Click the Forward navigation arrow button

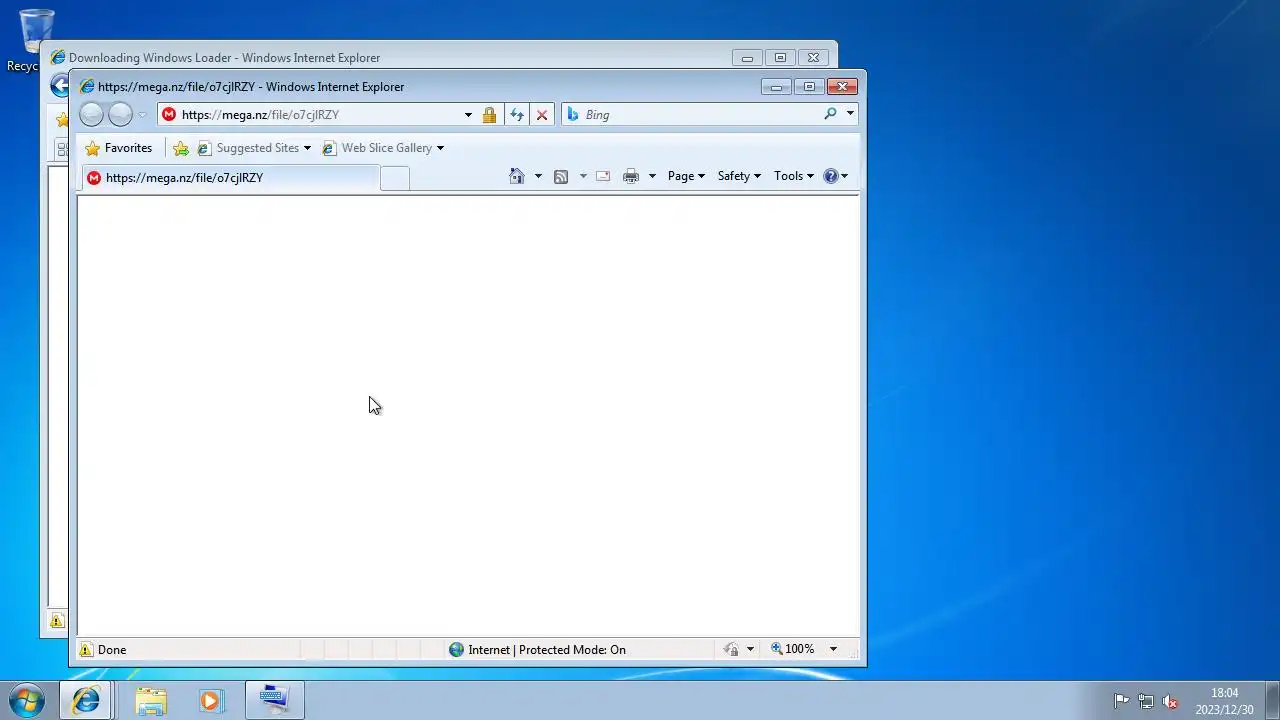coord(120,115)
